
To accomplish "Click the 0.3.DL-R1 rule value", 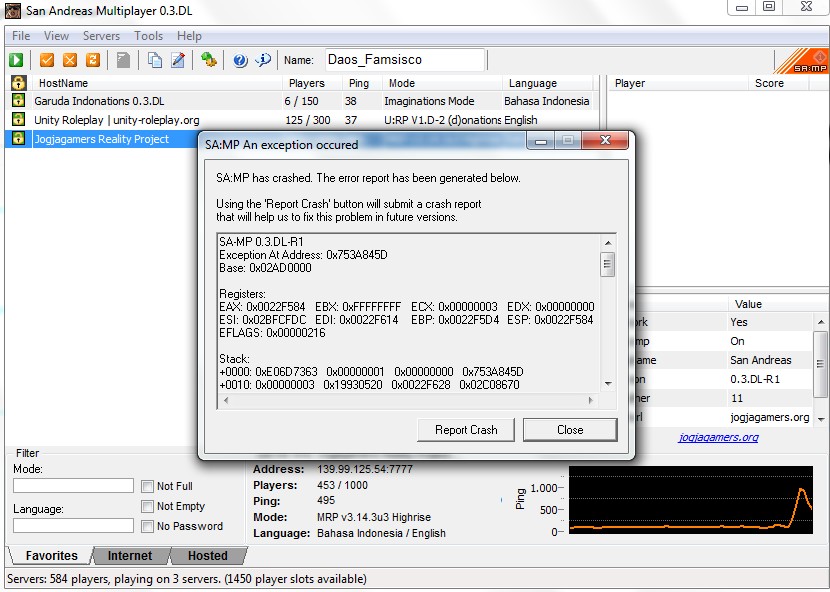I will (755, 379).
